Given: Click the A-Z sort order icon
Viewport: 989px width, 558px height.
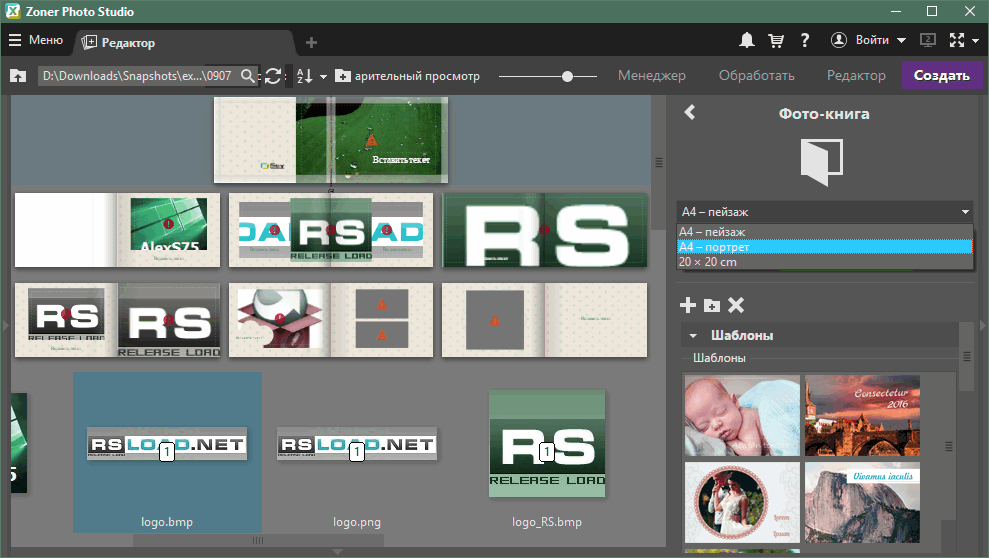Looking at the screenshot, I should [305, 76].
